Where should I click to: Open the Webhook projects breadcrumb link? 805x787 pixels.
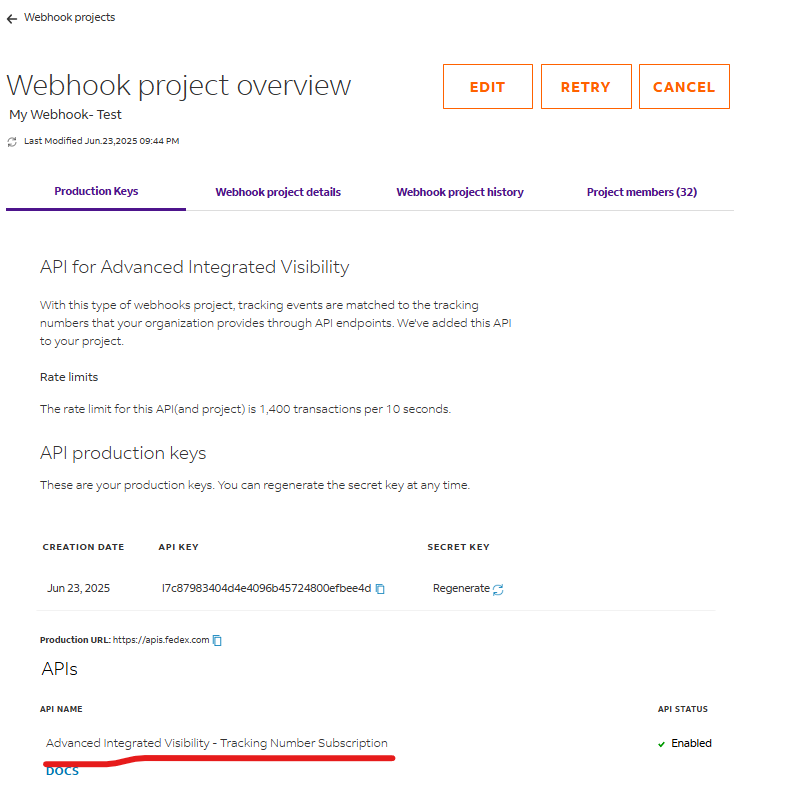pos(69,17)
